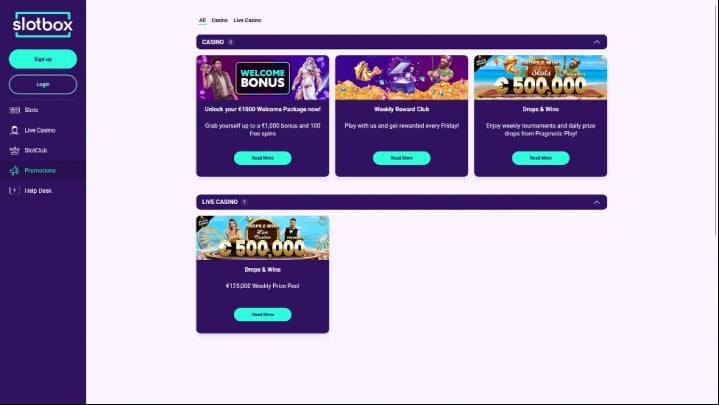The width and height of the screenshot is (719, 405).
Task: Open the Welcome Bonus banner image
Action: pos(263,78)
